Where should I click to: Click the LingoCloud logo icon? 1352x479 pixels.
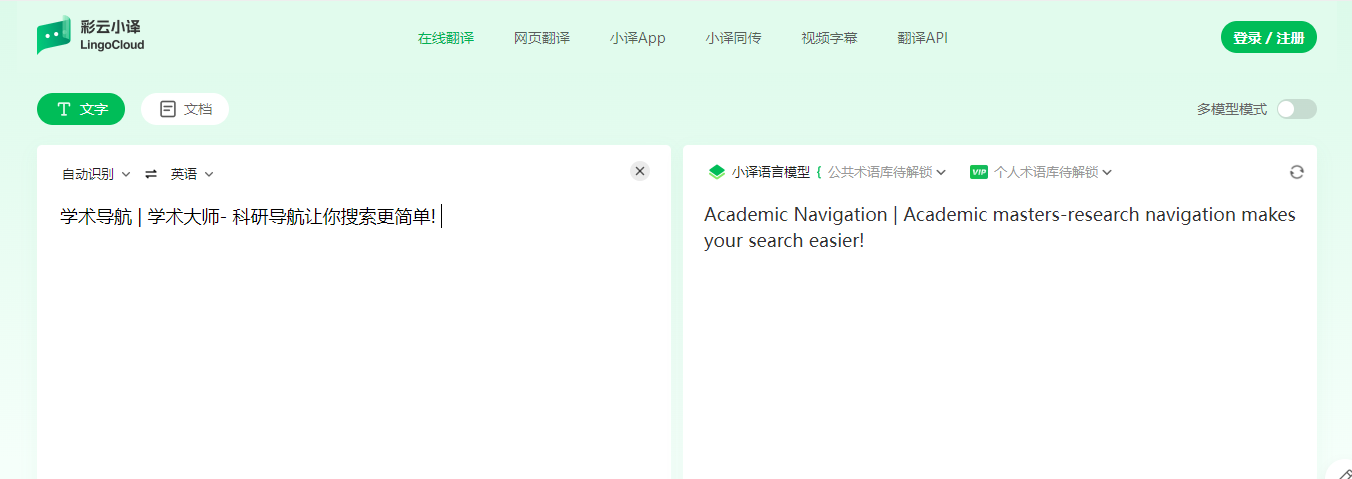point(54,37)
